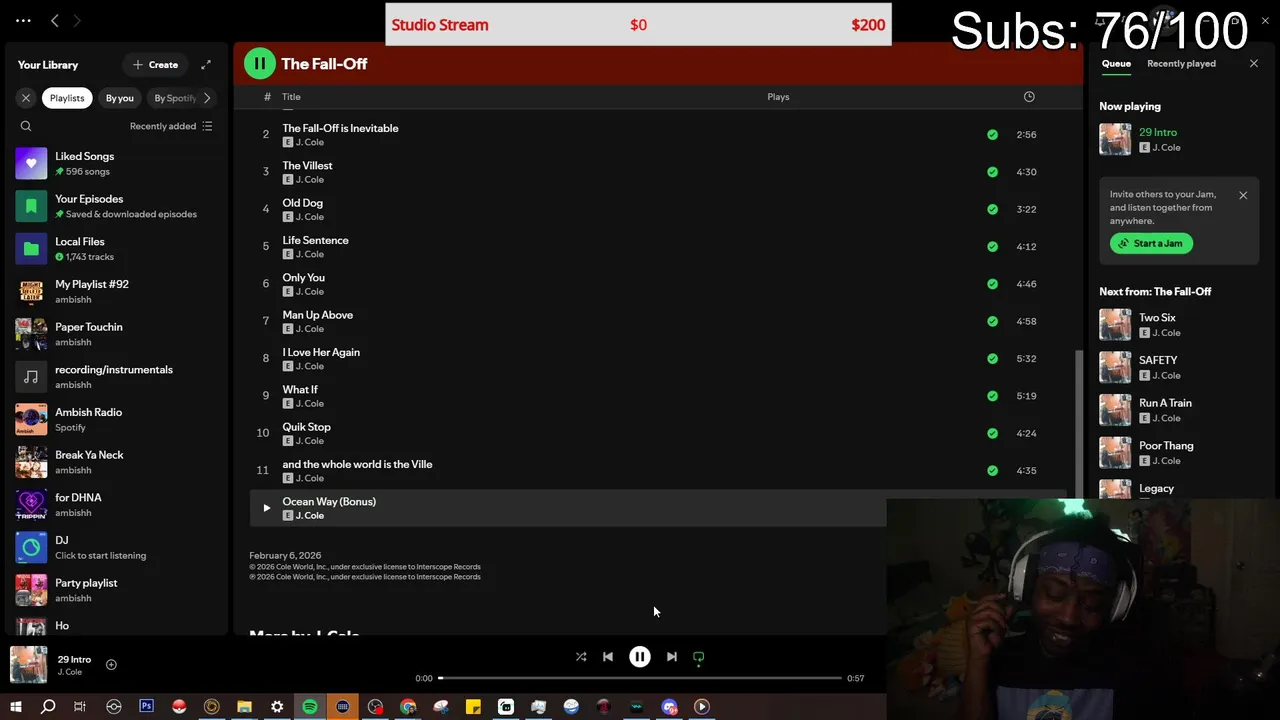Click the 29 Intro title in the player bar
The width and height of the screenshot is (1280, 720).
click(74, 660)
